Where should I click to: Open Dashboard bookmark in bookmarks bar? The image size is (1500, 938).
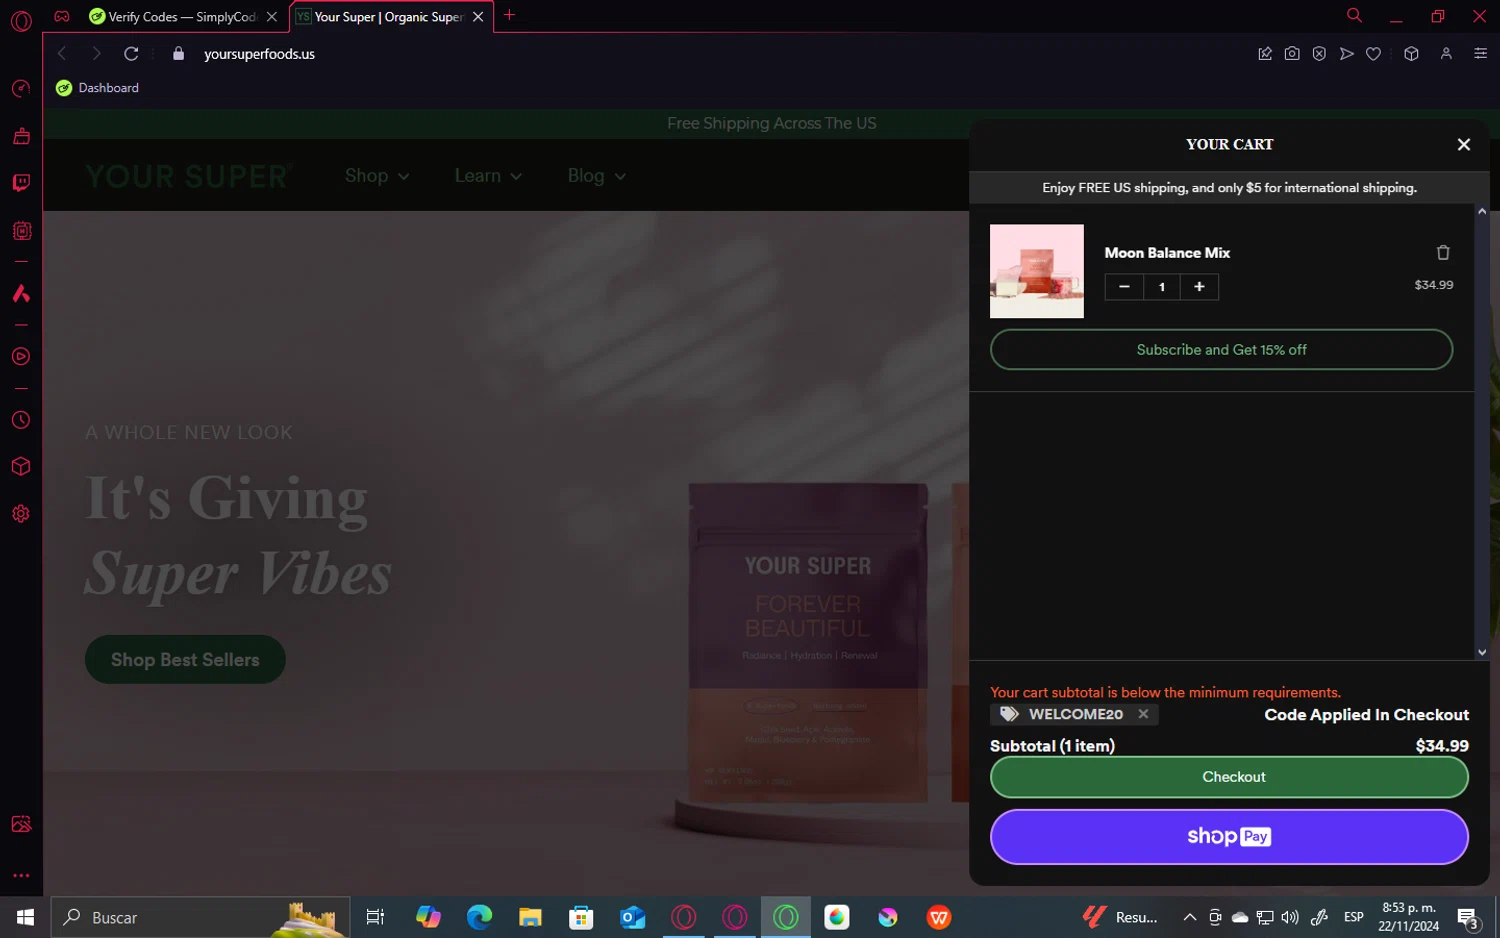click(98, 88)
